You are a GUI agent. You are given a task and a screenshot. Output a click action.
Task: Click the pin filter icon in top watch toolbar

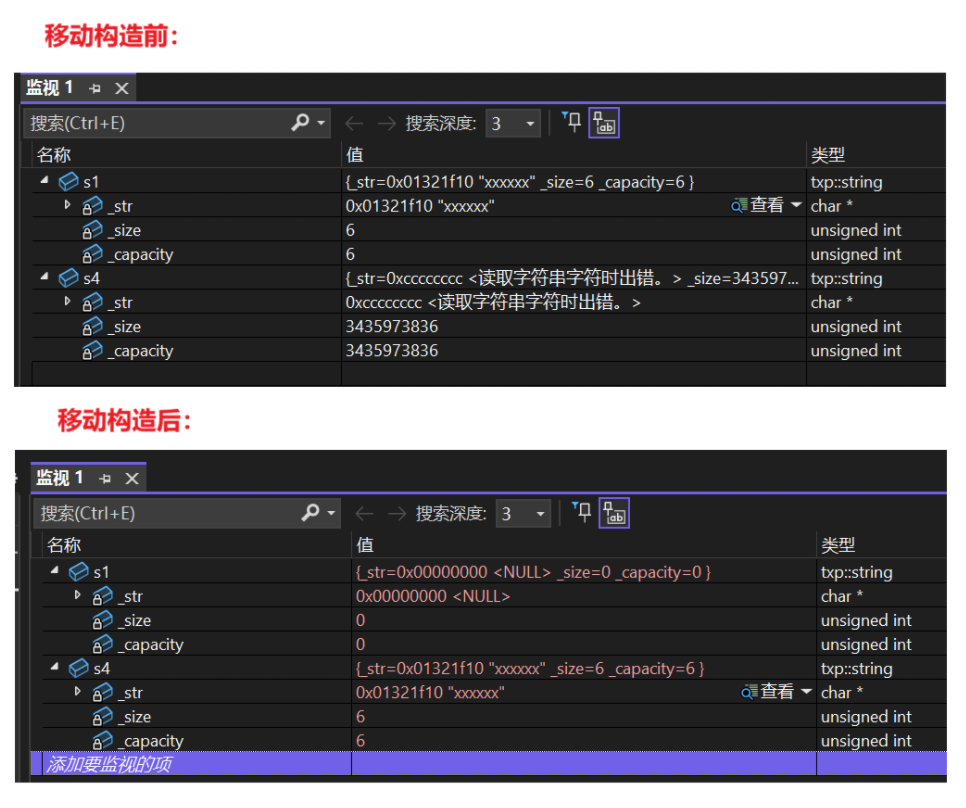pyautogui.click(x=571, y=122)
